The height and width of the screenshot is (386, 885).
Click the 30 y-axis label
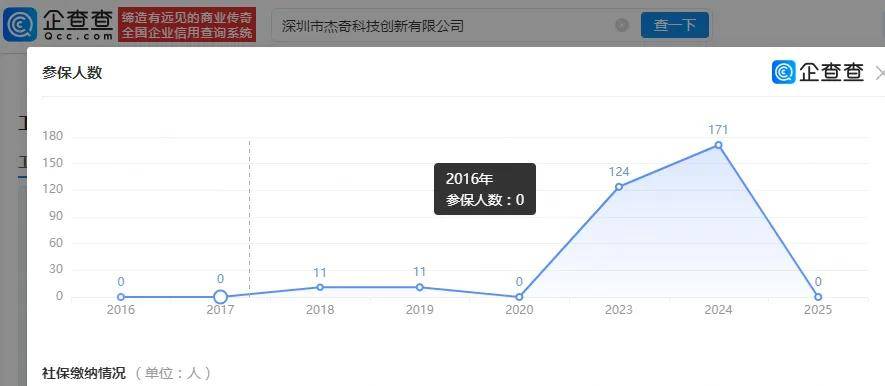(55, 270)
